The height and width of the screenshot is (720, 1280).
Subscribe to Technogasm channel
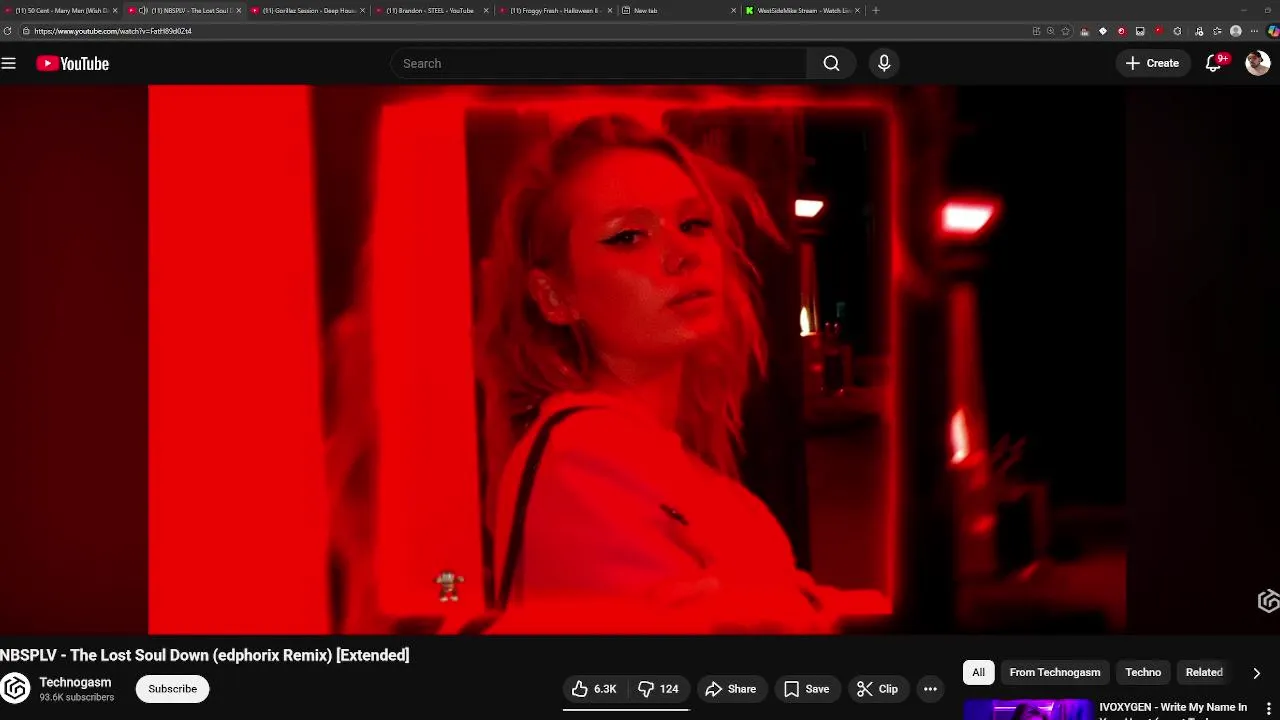point(172,689)
